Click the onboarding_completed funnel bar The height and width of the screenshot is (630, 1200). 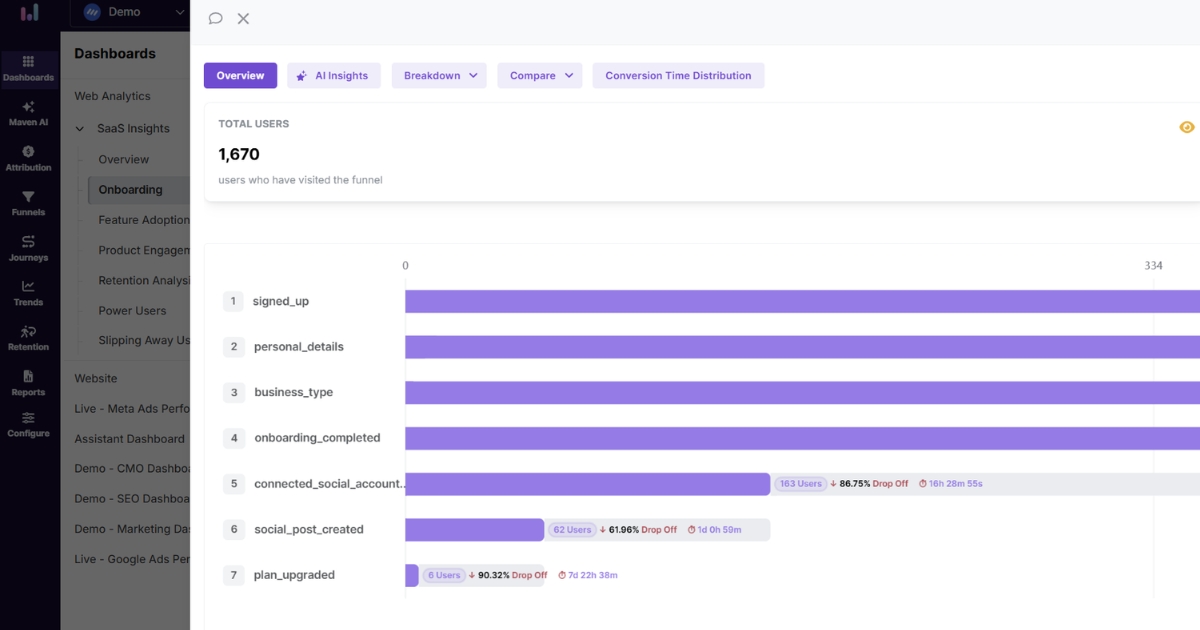[802, 438]
